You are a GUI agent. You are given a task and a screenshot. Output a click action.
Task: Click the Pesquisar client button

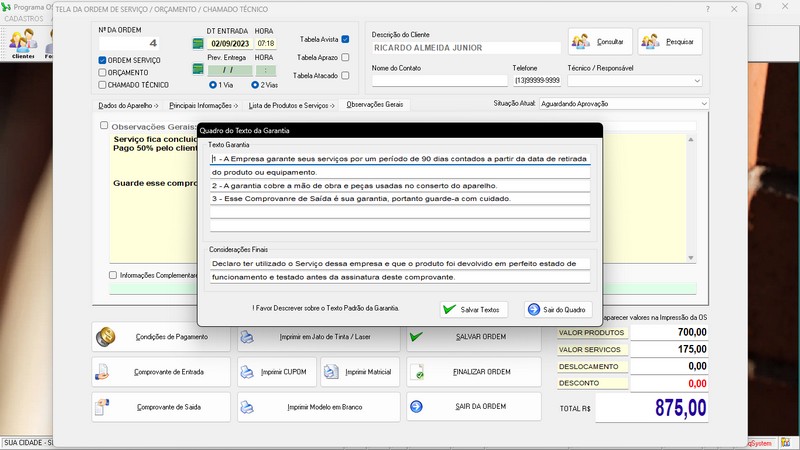click(x=670, y=41)
